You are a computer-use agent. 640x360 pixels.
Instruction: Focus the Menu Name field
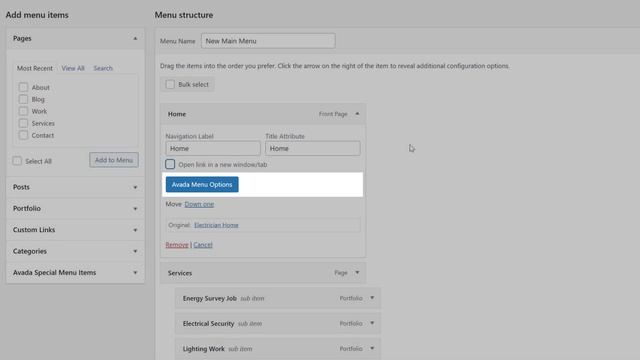268,41
